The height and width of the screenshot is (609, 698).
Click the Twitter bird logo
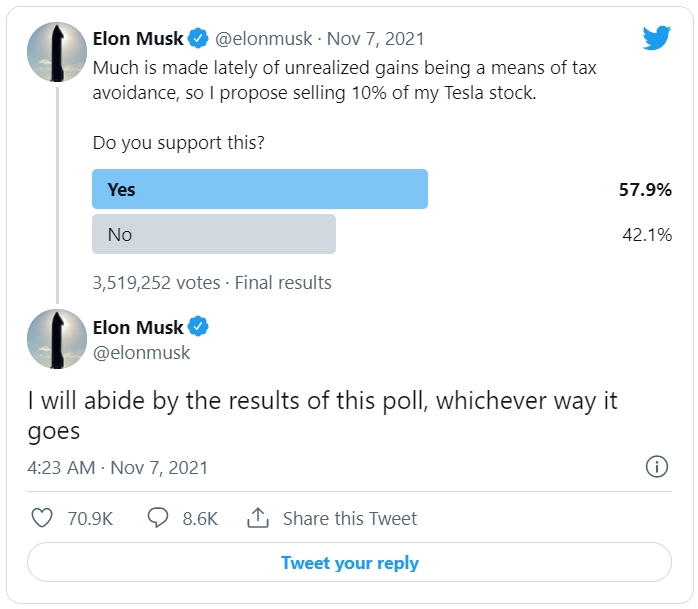pyautogui.click(x=657, y=38)
